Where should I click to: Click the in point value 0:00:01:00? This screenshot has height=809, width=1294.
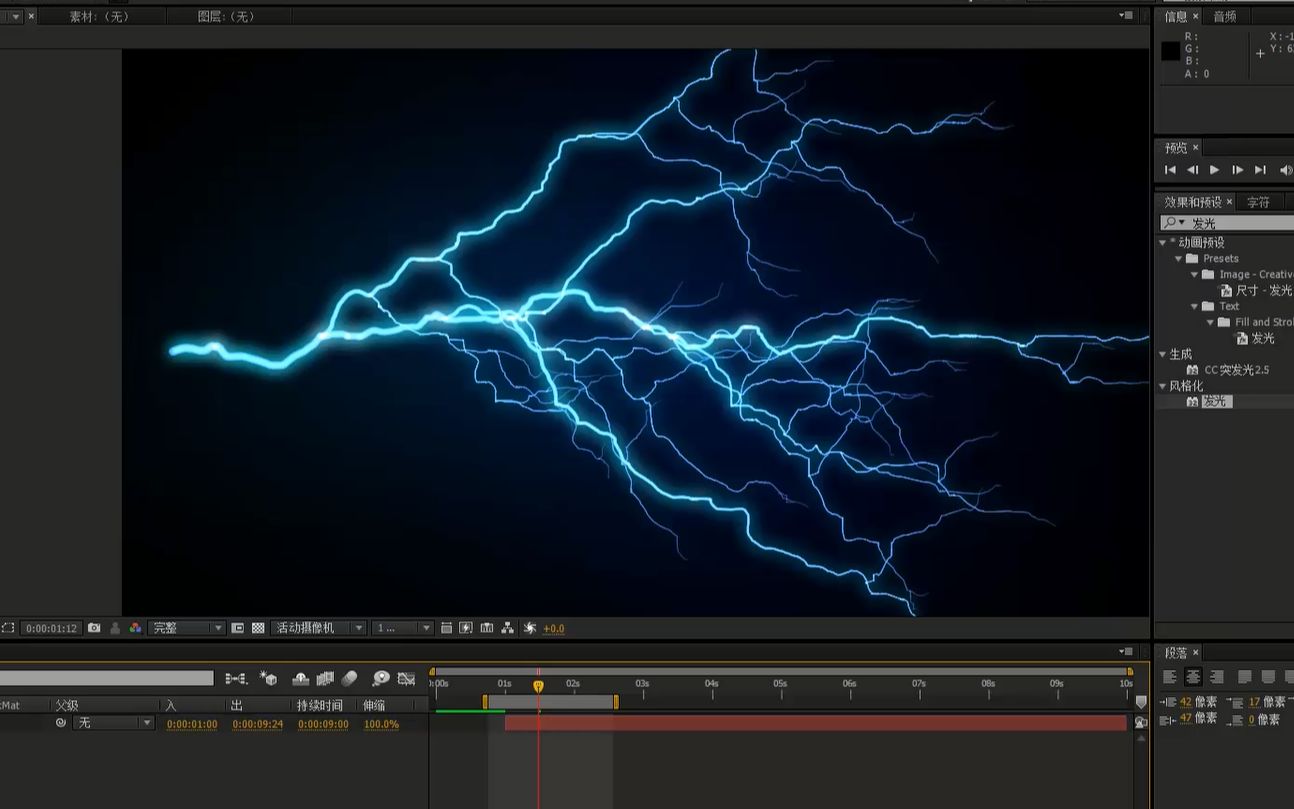[x=192, y=724]
